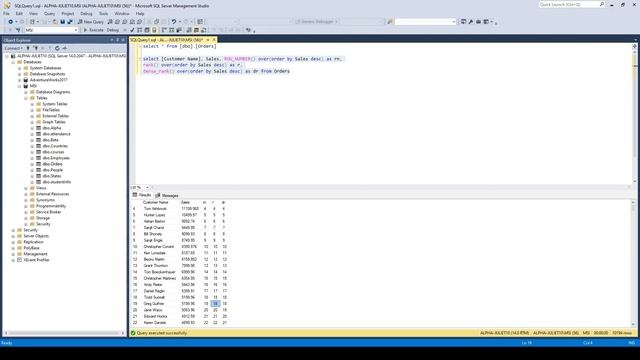The image size is (640, 360).
Task: Click the Save file icon
Action: click(x=62, y=22)
